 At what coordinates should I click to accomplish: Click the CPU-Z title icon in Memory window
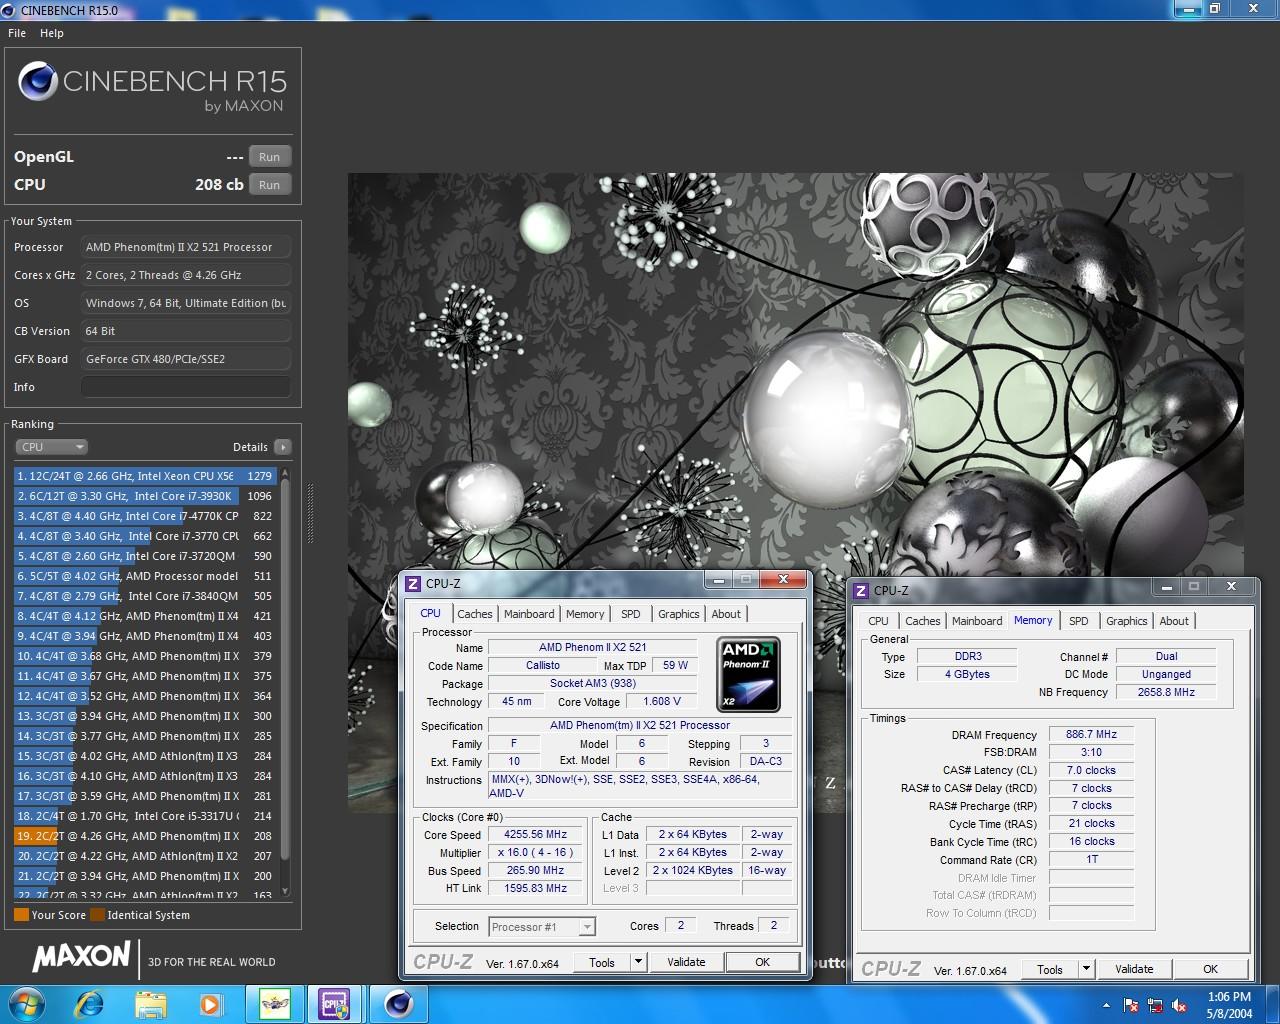(x=861, y=591)
